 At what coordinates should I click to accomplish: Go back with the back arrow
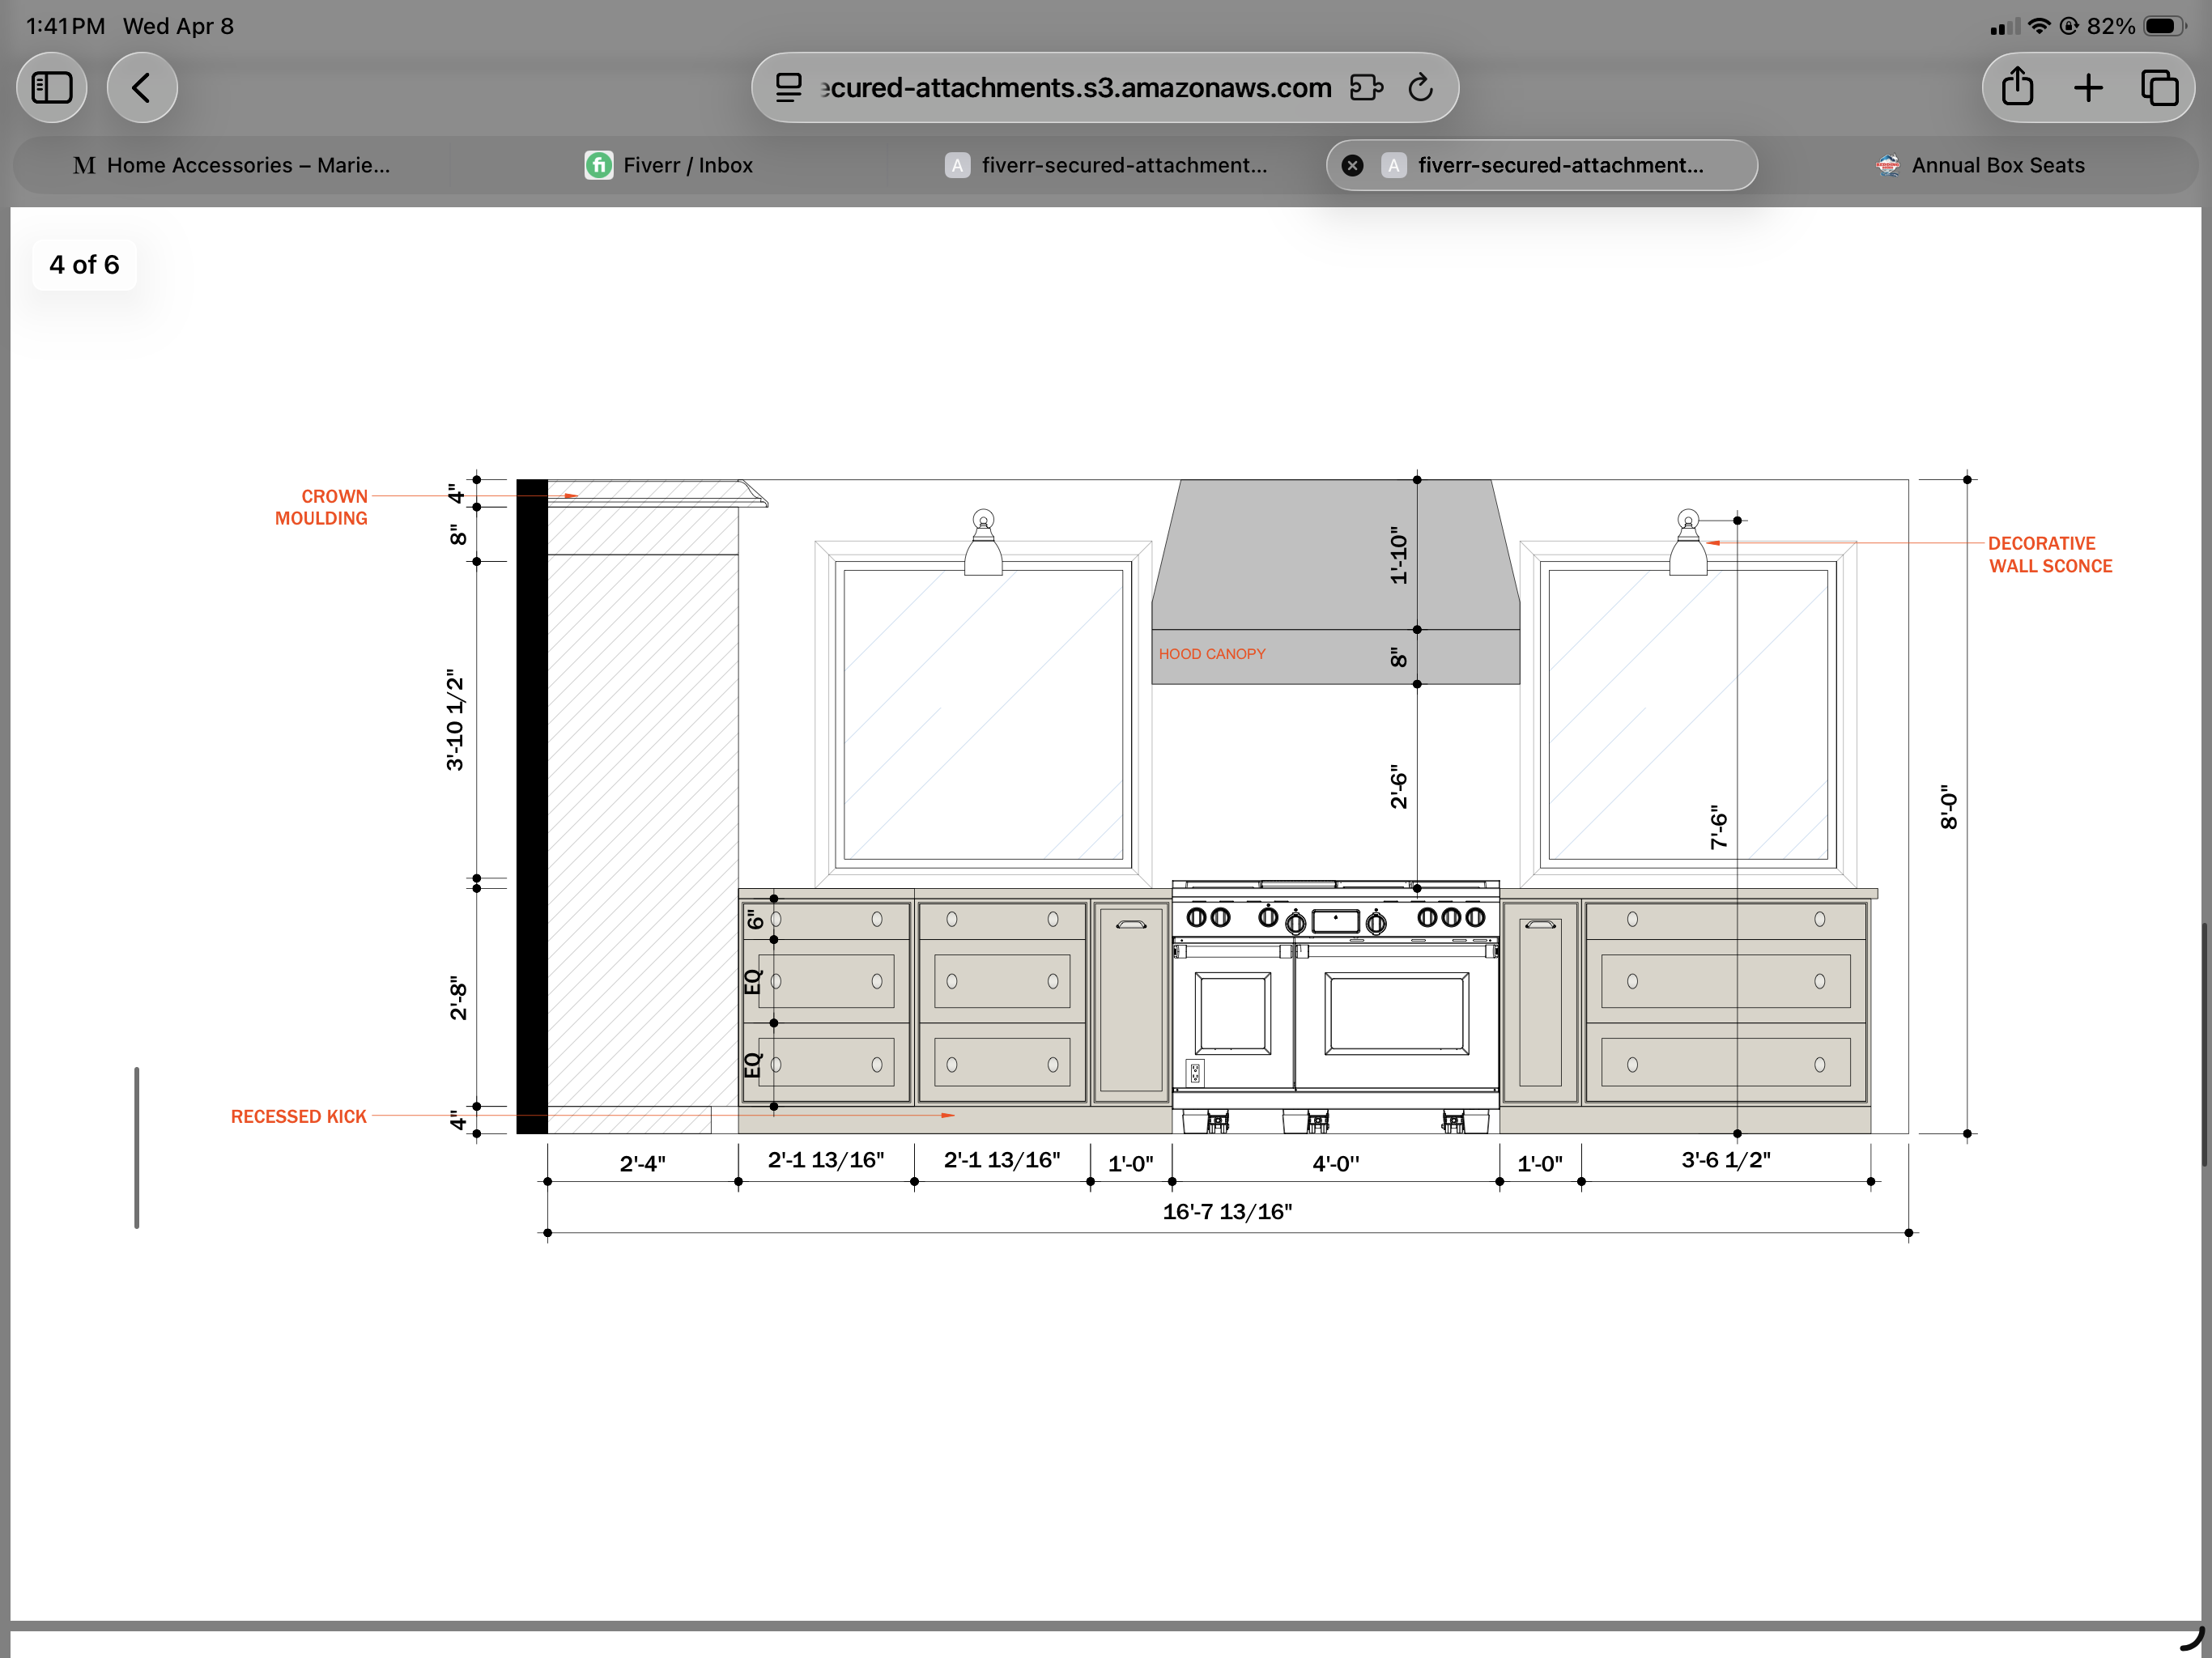142,88
